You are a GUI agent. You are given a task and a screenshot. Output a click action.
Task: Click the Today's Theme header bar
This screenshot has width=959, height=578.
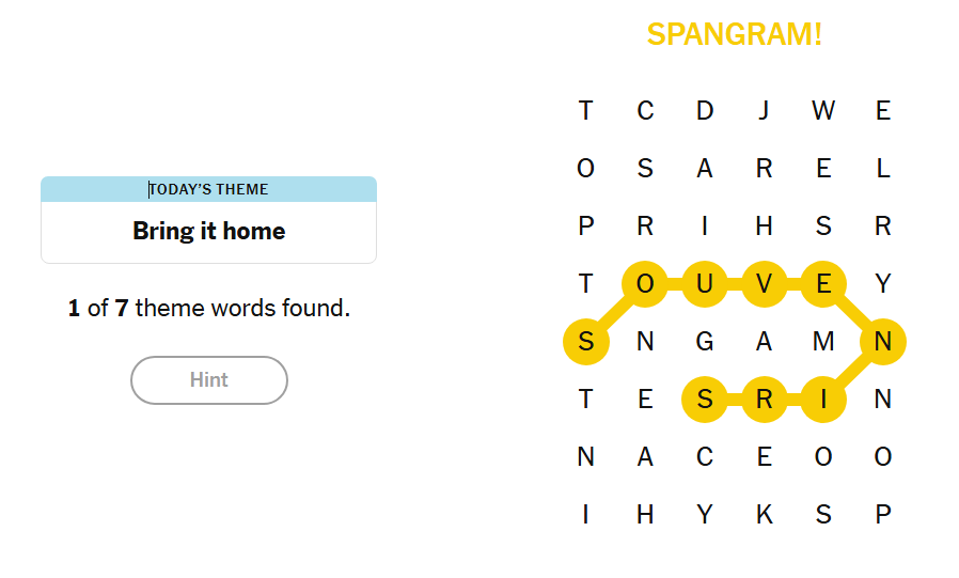pyautogui.click(x=209, y=189)
